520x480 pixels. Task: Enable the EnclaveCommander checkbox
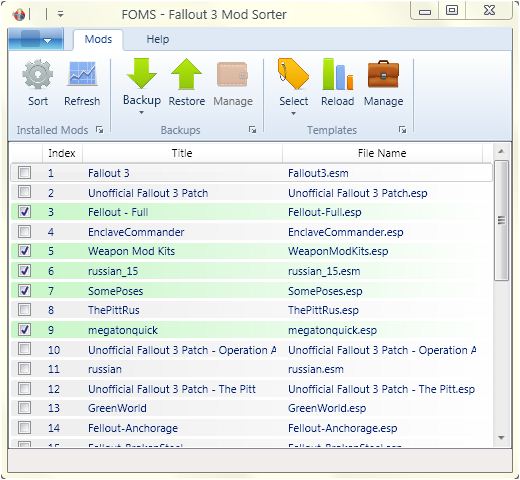tap(24, 231)
